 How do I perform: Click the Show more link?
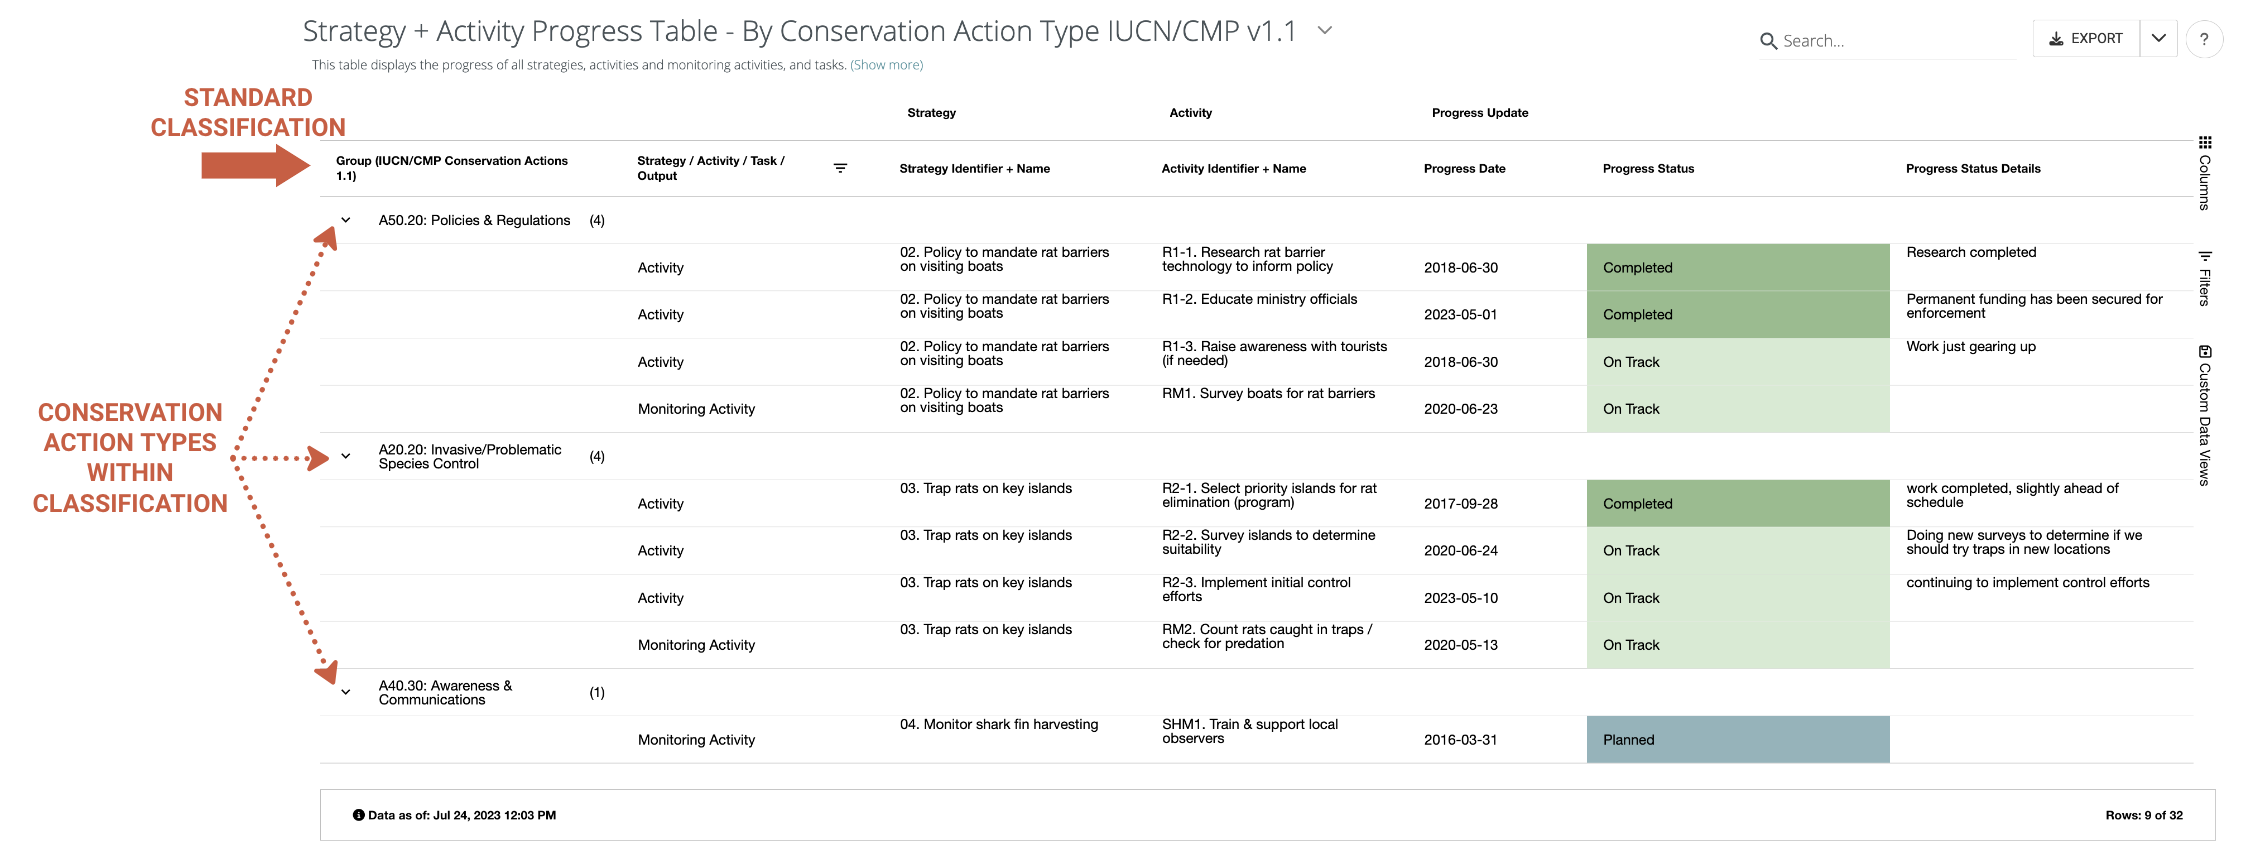[x=887, y=65]
